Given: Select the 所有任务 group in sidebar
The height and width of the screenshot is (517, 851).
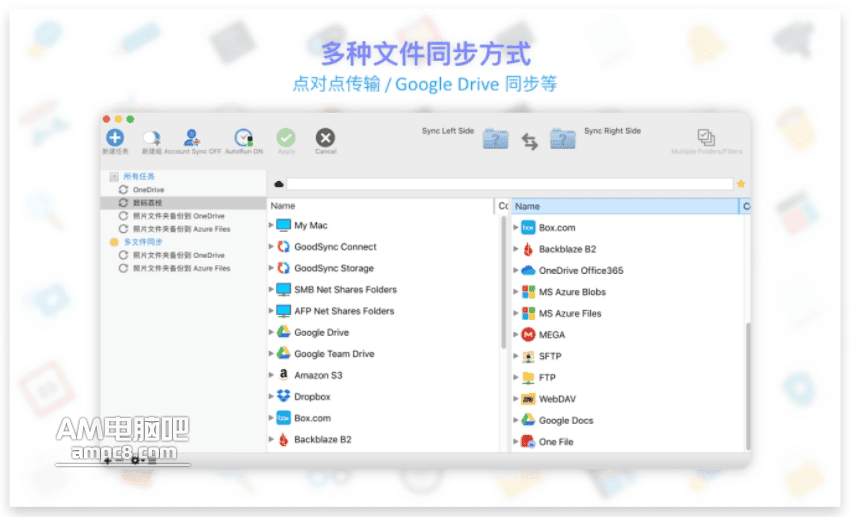Looking at the screenshot, I should coord(138,176).
